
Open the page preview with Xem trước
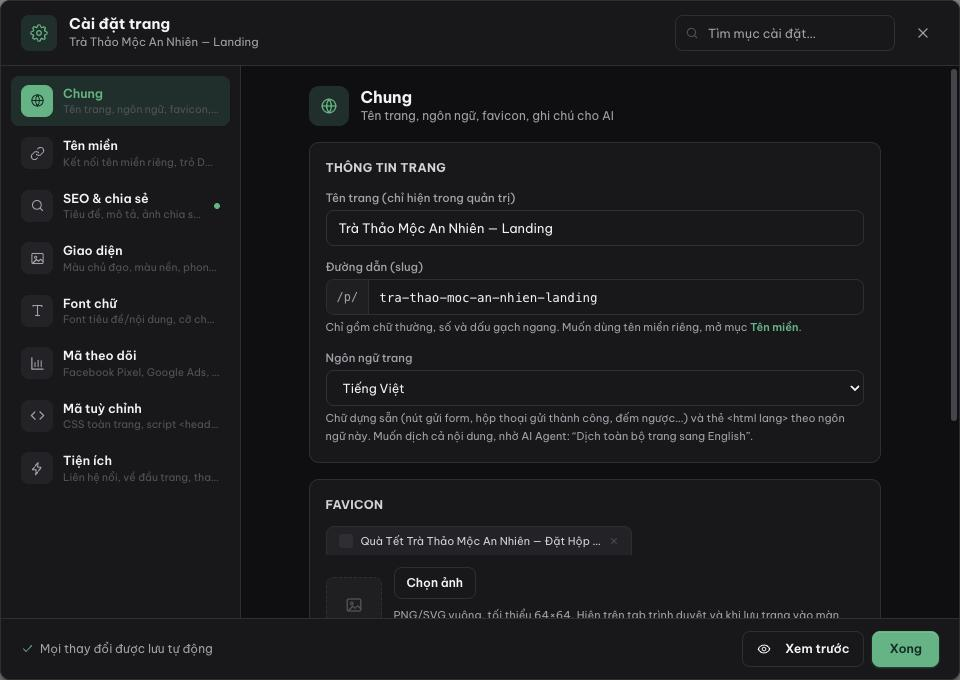(803, 649)
